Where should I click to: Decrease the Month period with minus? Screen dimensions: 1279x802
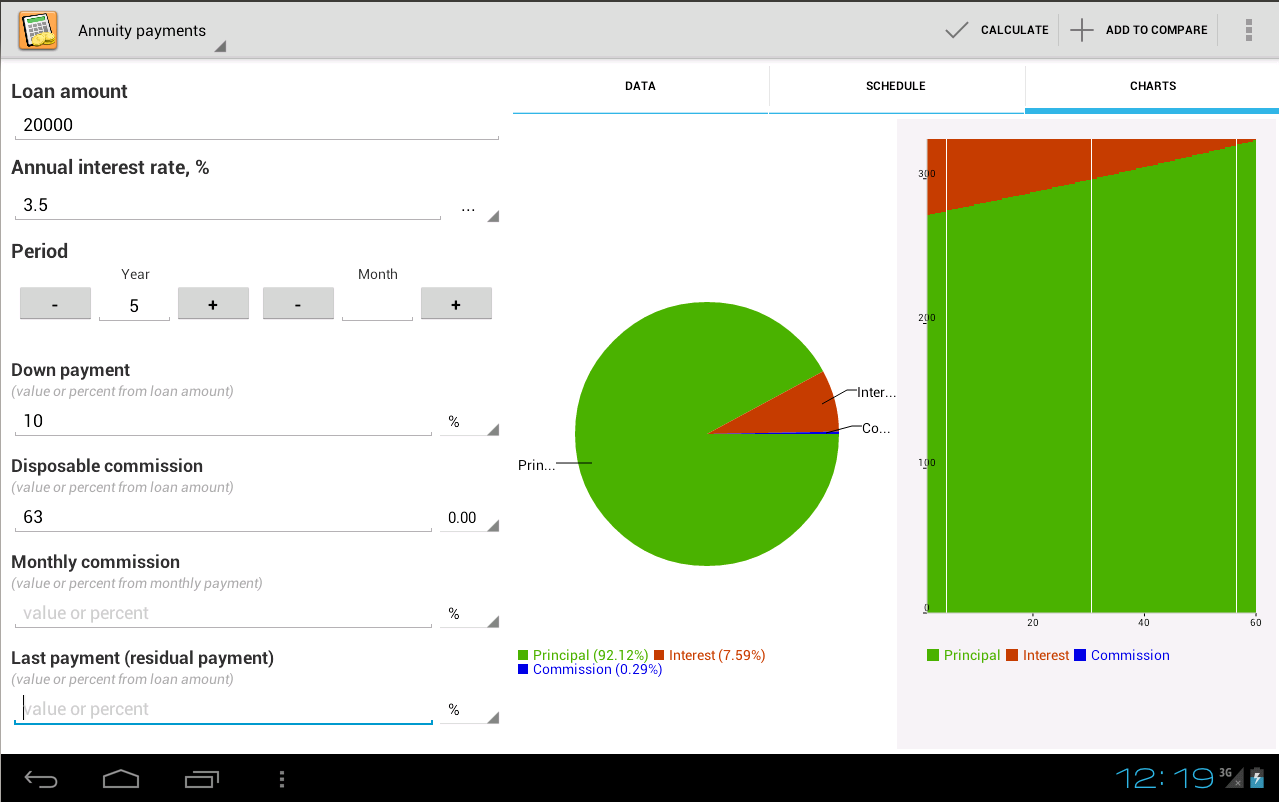[298, 304]
